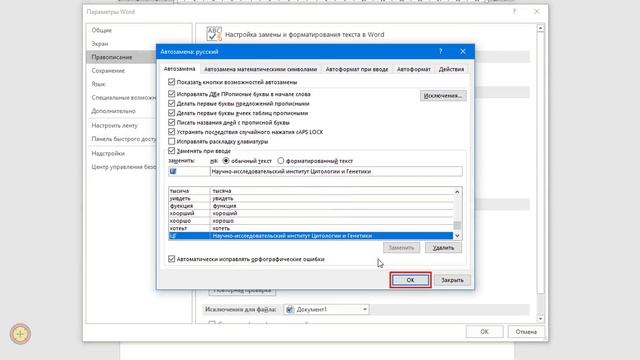Image resolution: width=640 pixels, height=360 pixels.
Task: Toggle Показать кнопки возможностей автозамены checkbox
Action: coord(171,82)
